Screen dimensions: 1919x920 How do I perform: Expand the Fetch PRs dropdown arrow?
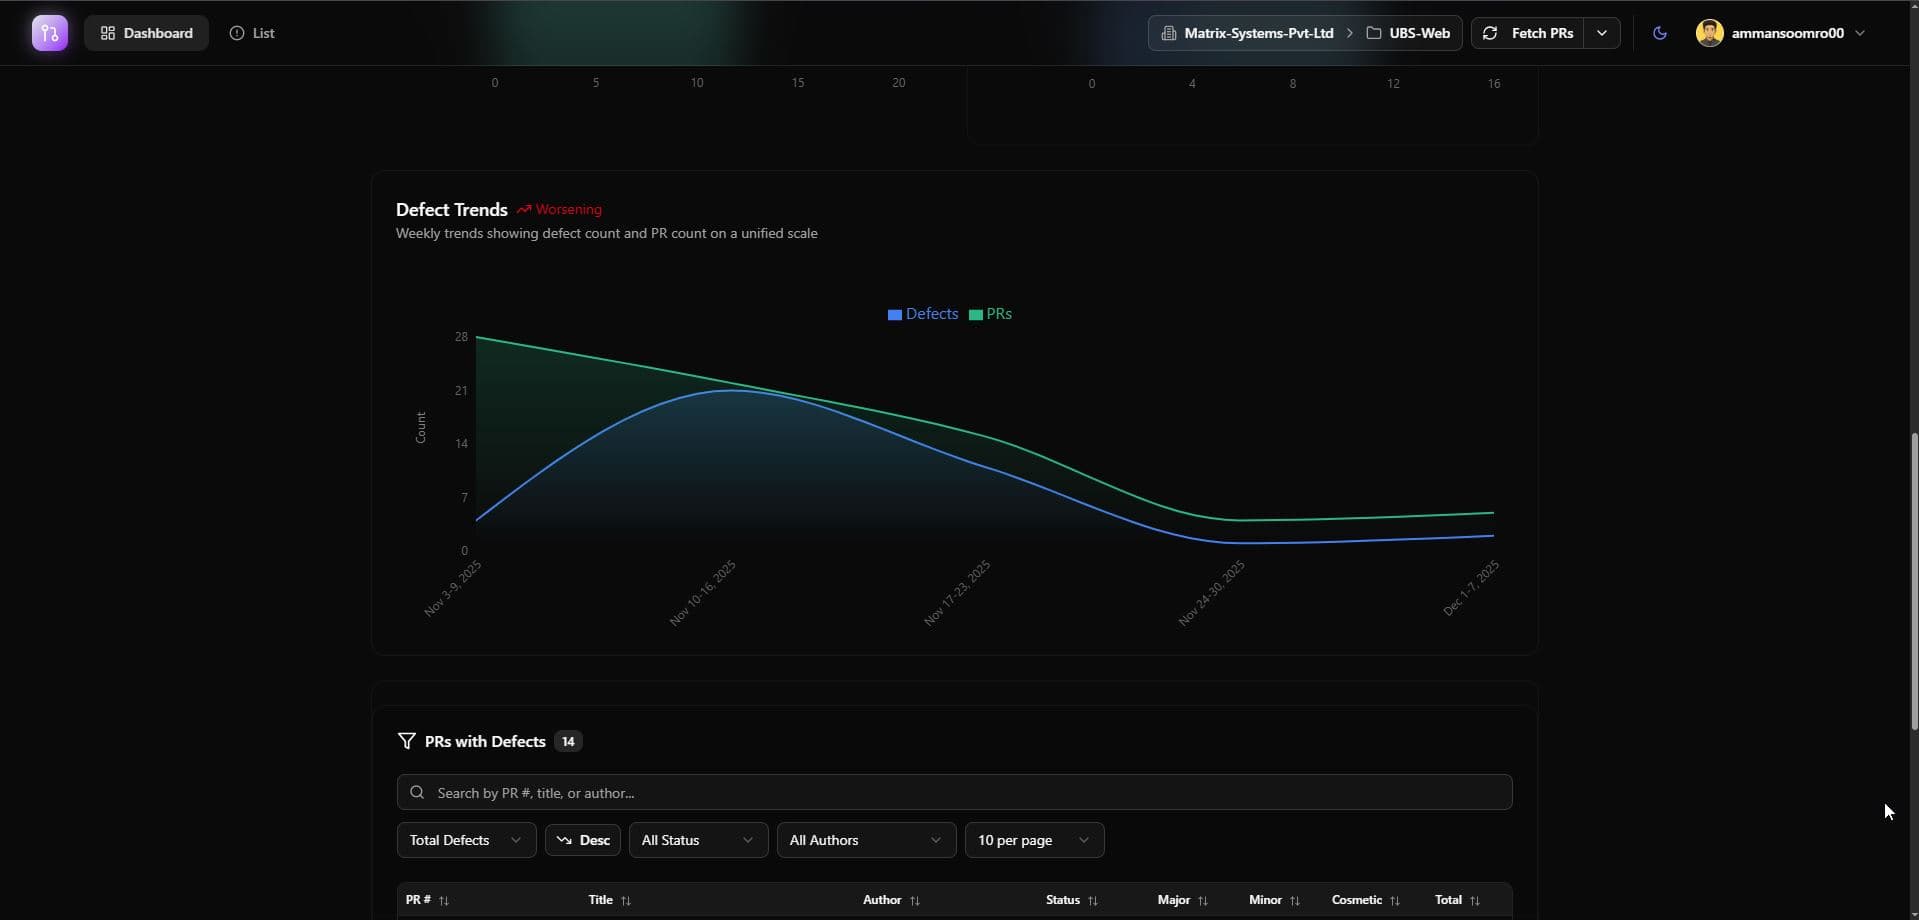pyautogui.click(x=1602, y=33)
